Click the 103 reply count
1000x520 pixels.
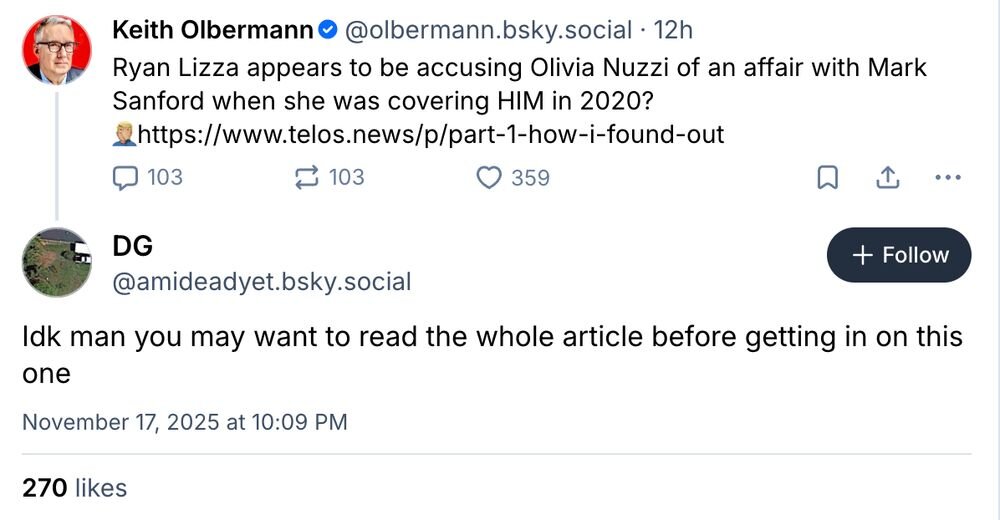164,178
